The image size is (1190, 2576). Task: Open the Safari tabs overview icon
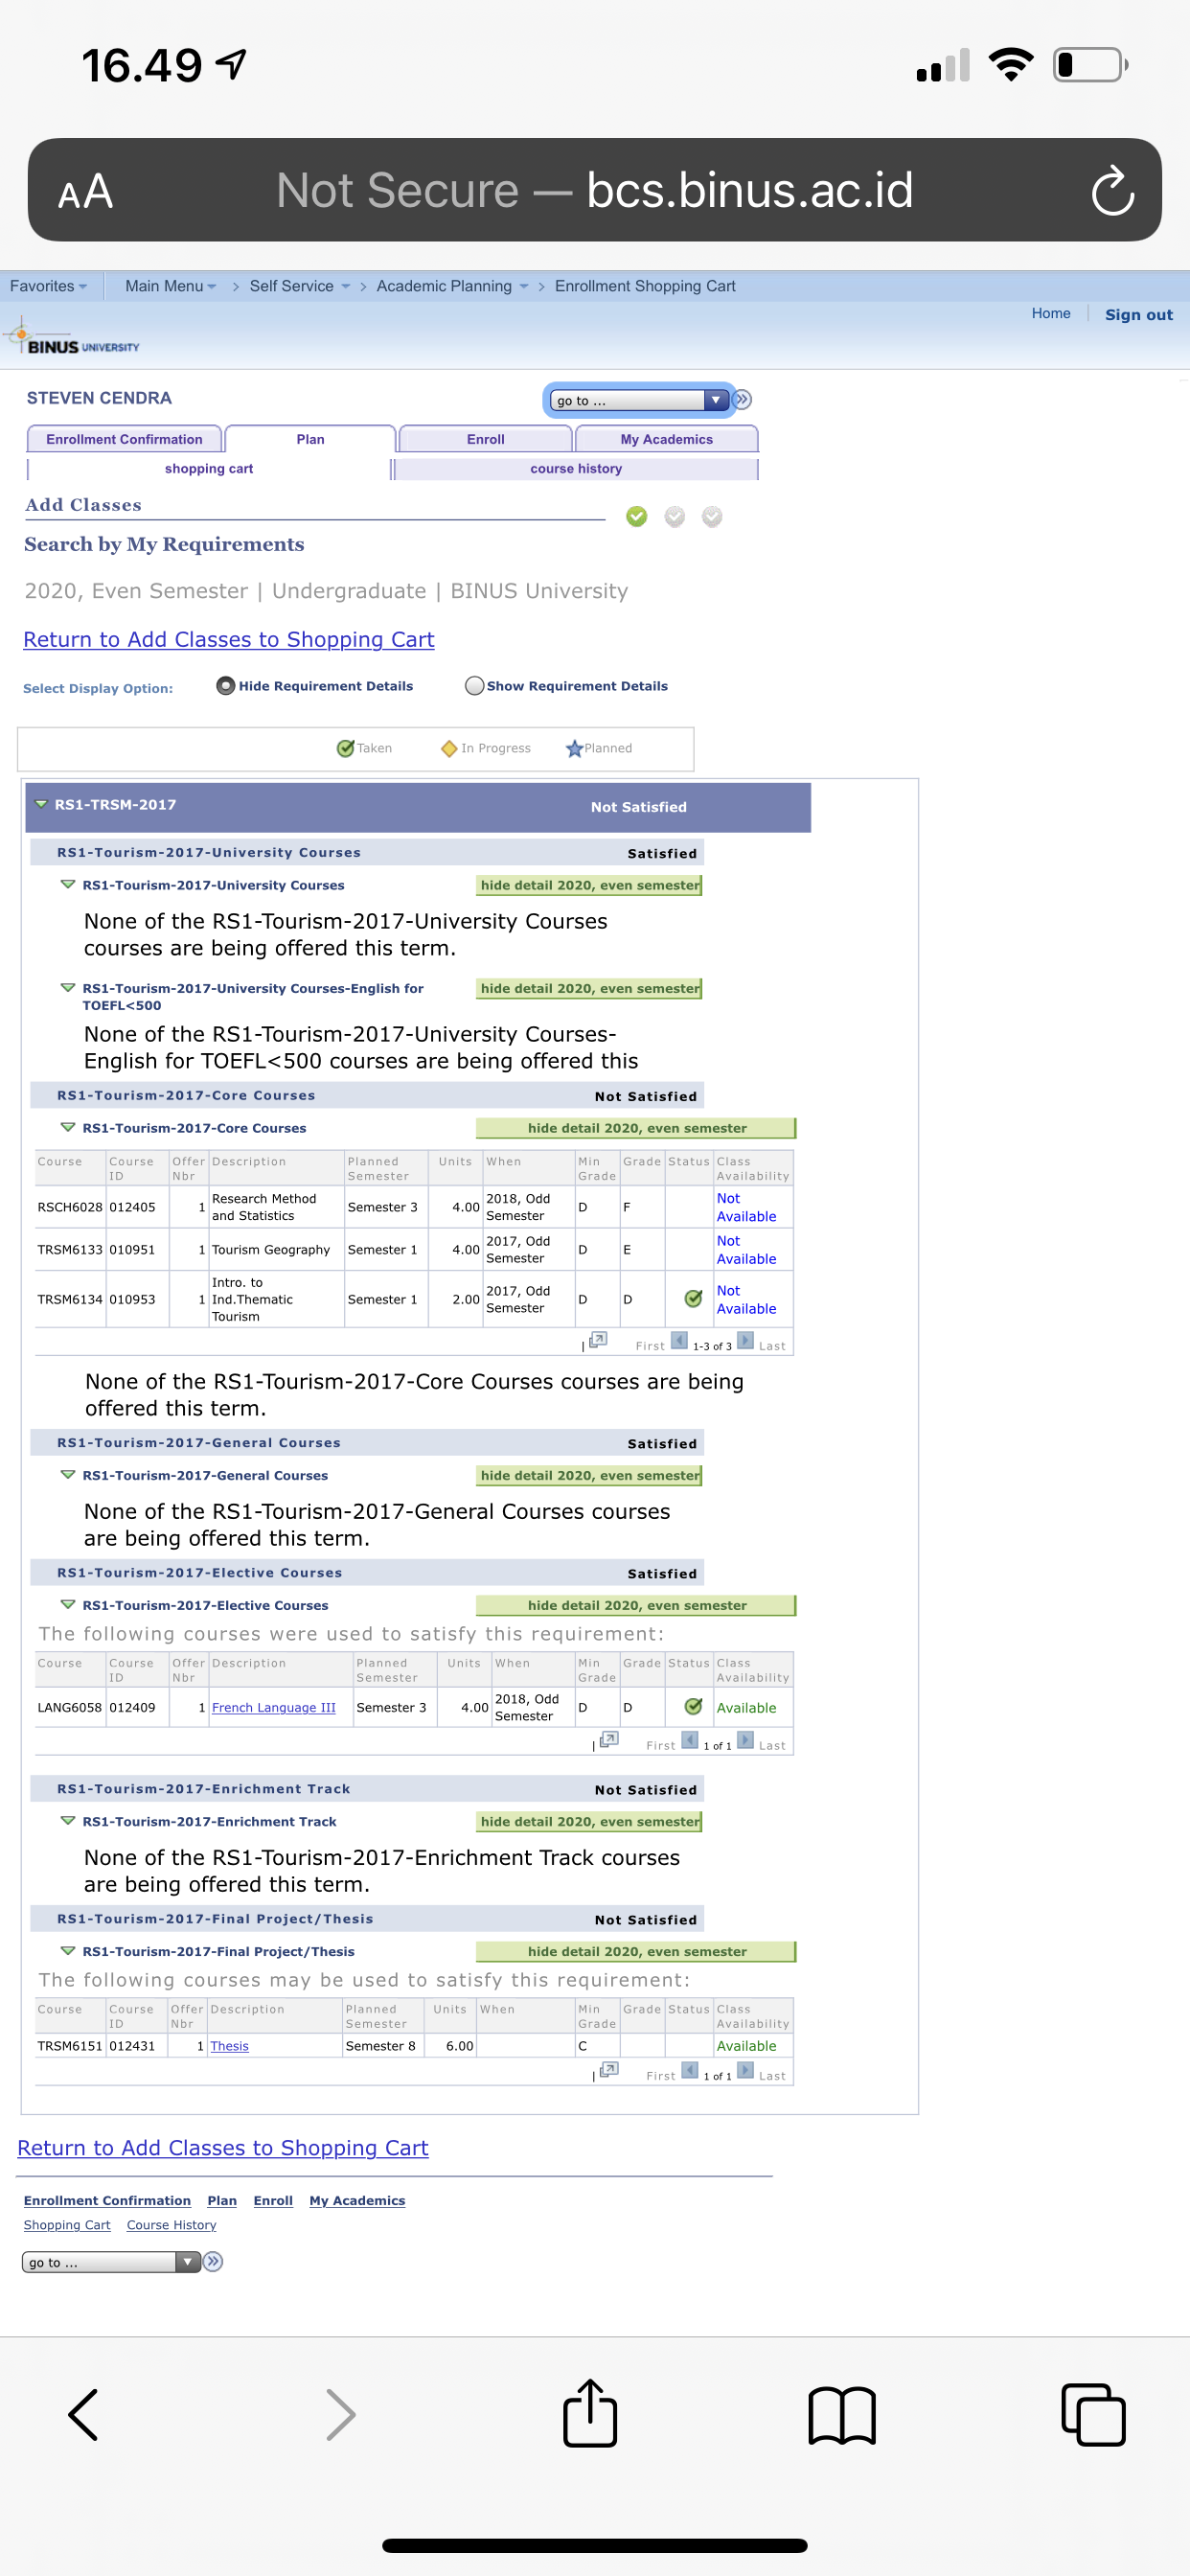tap(1092, 2415)
